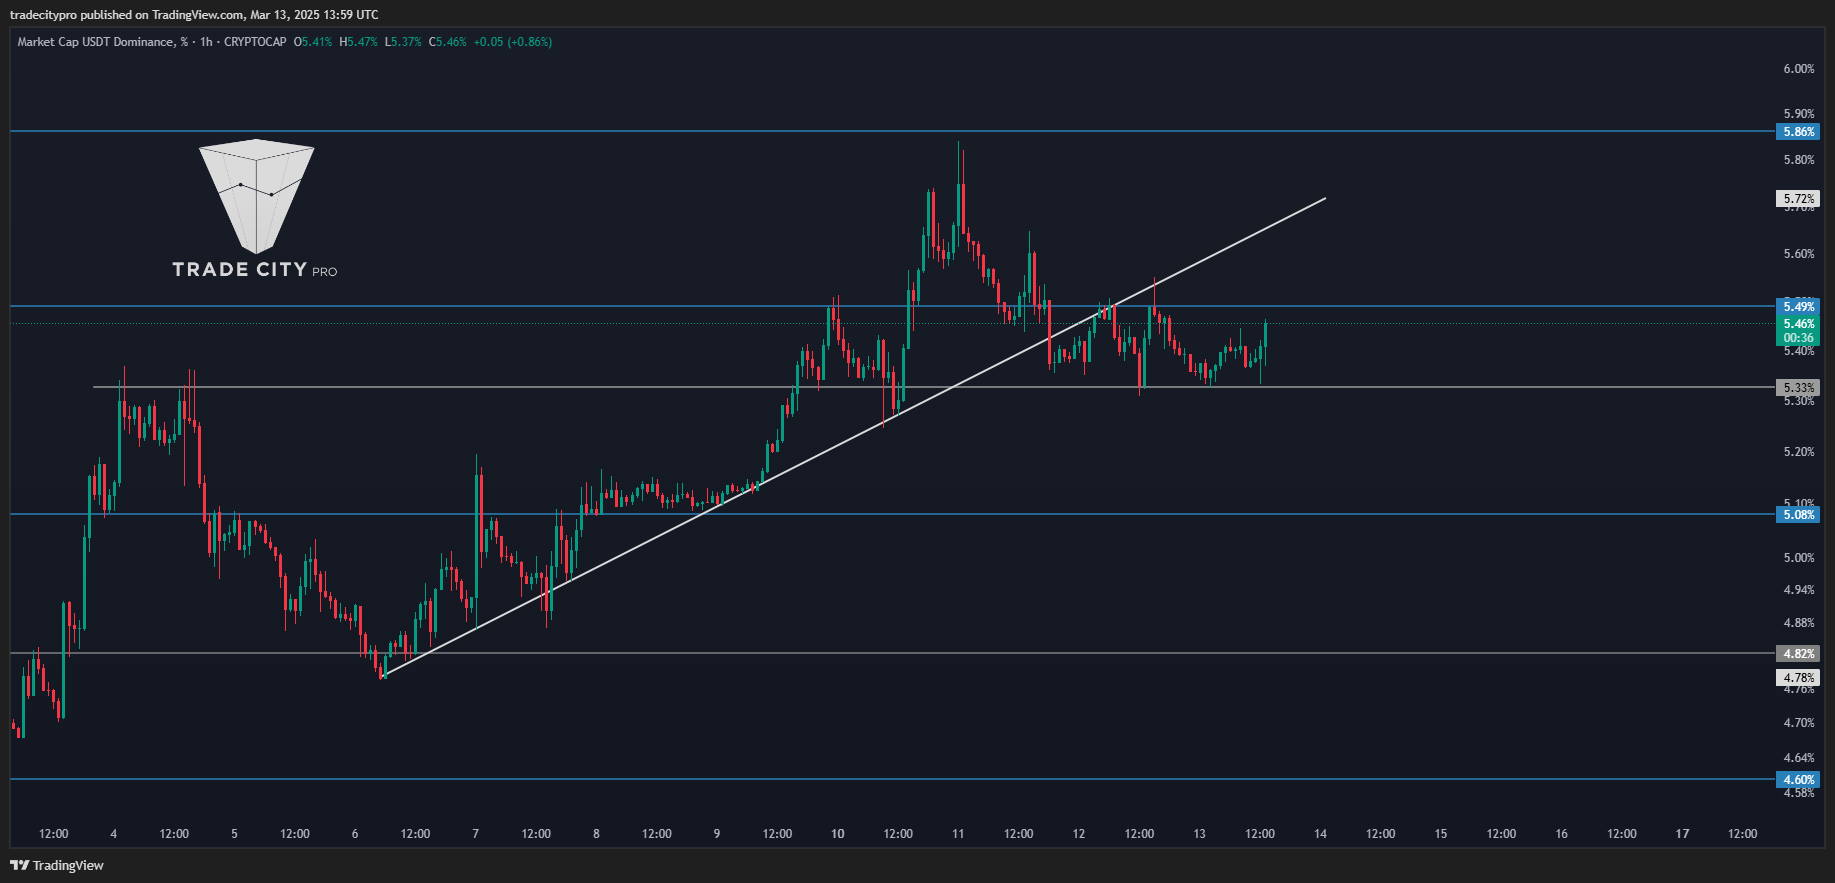1835x883 pixels.
Task: Click the high value H5.47% in the header
Action: (x=359, y=42)
